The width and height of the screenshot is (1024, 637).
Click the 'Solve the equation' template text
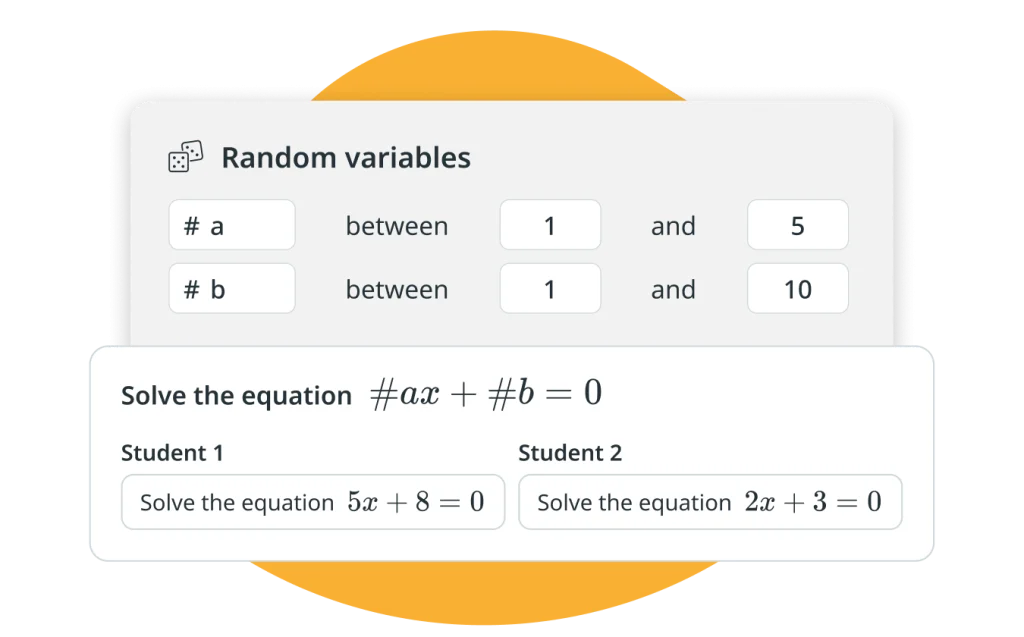[x=236, y=396]
